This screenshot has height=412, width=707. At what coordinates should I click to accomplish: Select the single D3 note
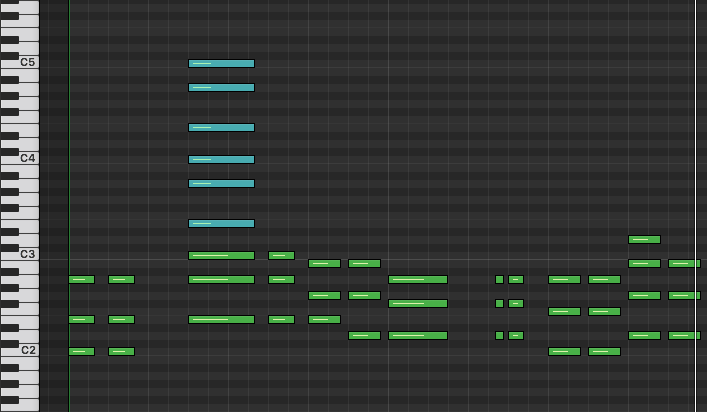point(644,239)
